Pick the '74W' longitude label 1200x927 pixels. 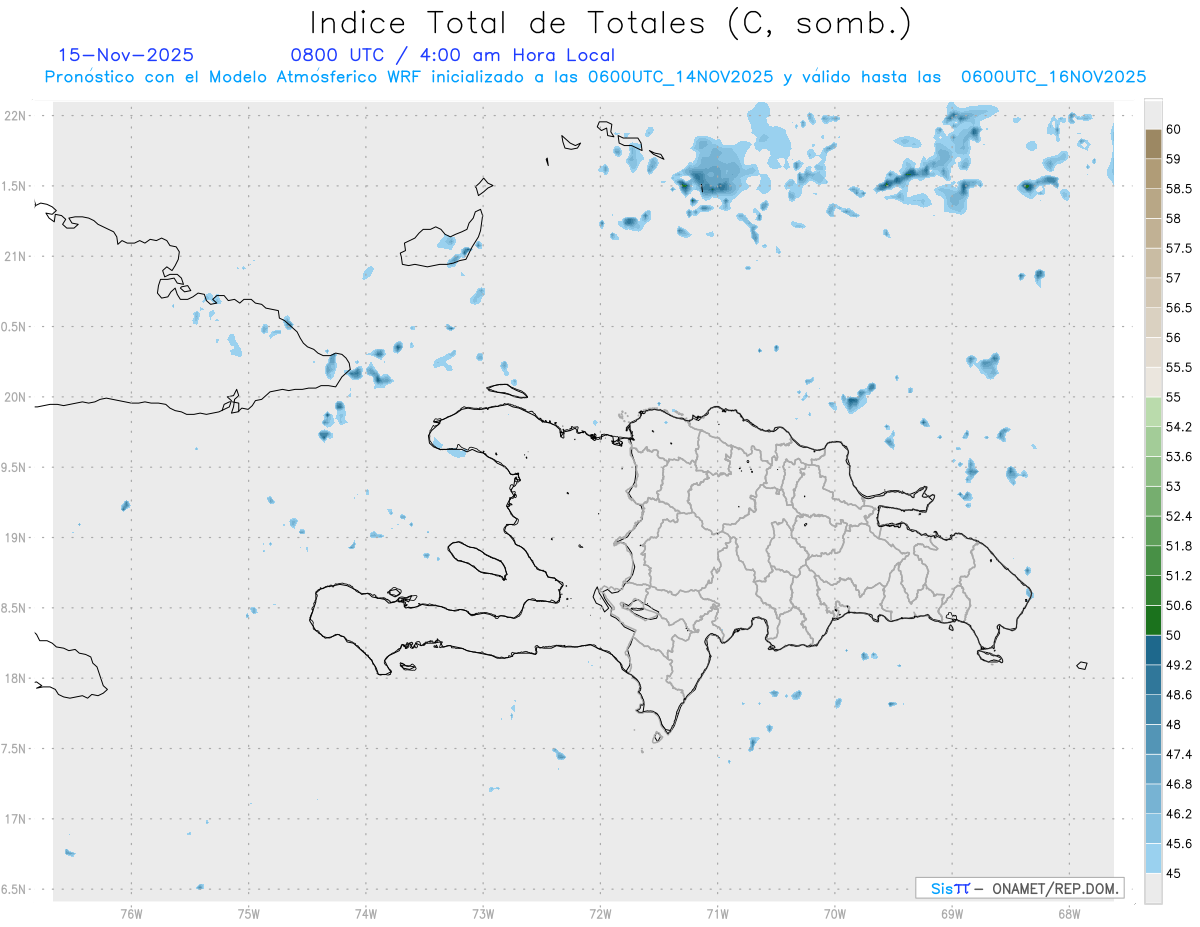pyautogui.click(x=365, y=914)
